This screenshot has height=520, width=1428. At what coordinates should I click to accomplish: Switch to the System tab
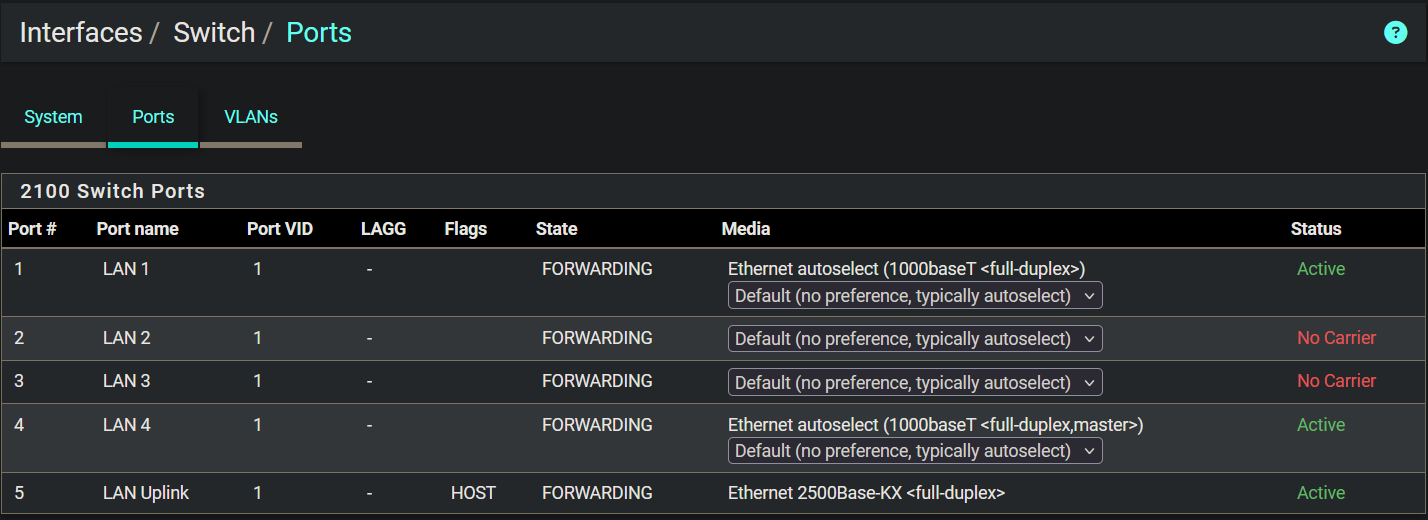(x=53, y=117)
